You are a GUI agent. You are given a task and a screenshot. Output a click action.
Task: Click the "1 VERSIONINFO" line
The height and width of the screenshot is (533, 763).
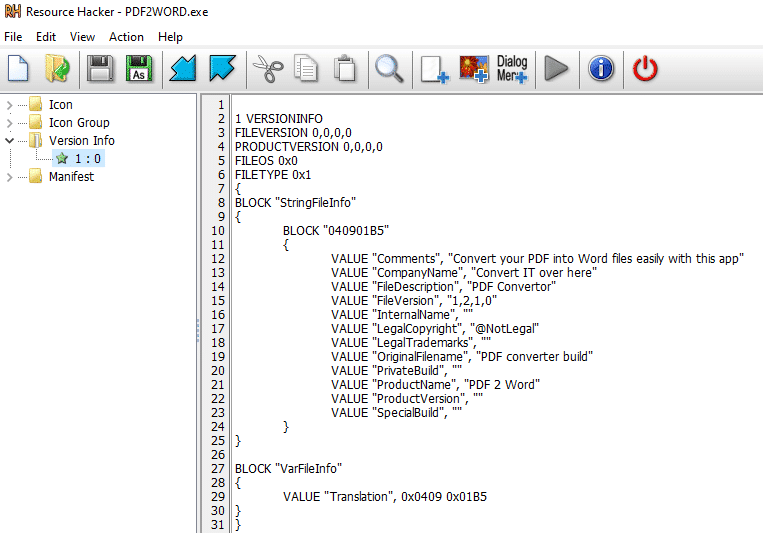[279, 119]
